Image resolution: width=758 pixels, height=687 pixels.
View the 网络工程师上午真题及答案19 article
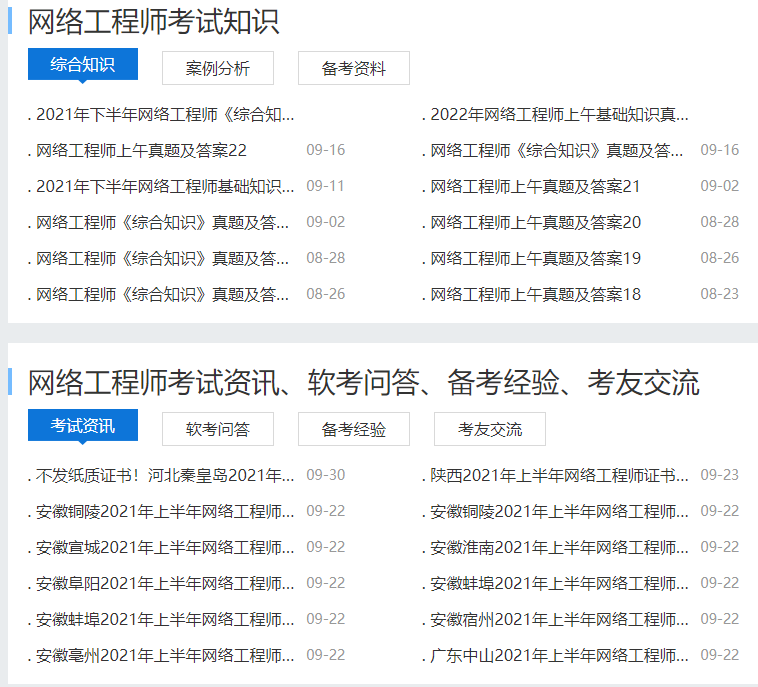(535, 259)
